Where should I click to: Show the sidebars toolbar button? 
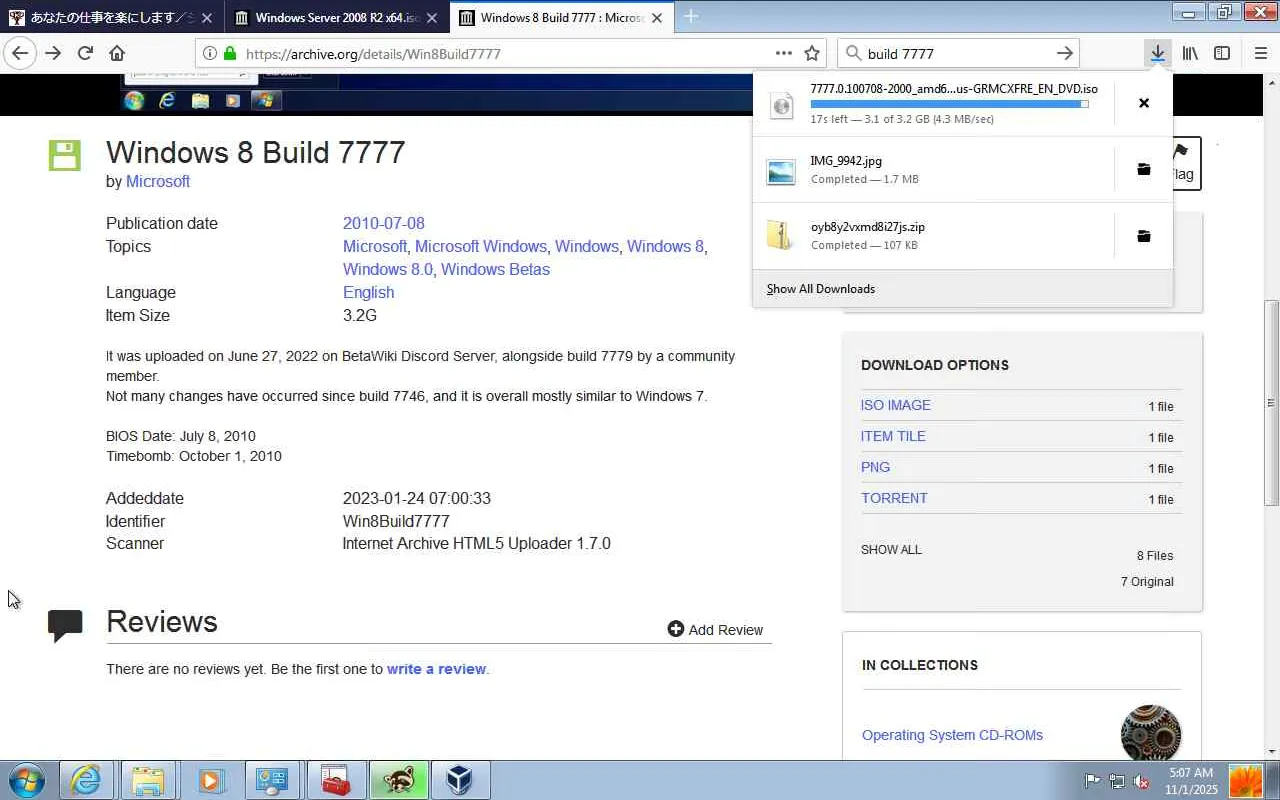(1222, 53)
